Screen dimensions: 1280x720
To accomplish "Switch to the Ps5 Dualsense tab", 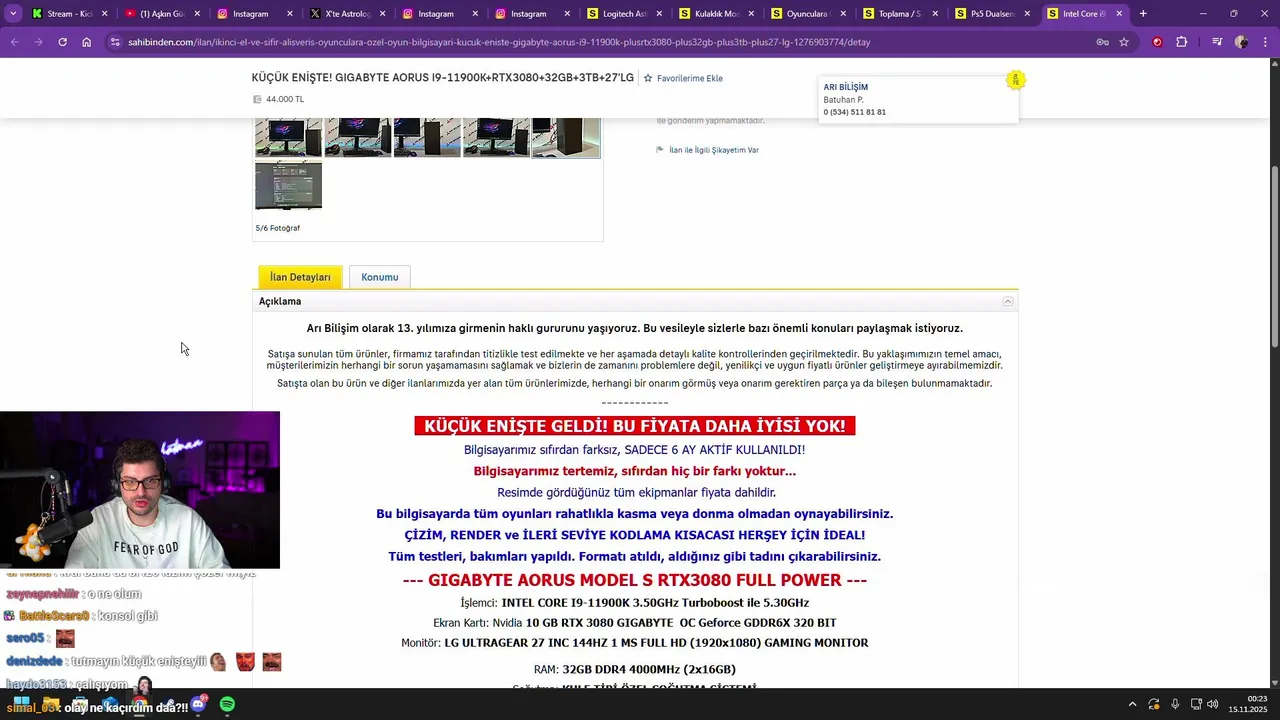I will [992, 14].
